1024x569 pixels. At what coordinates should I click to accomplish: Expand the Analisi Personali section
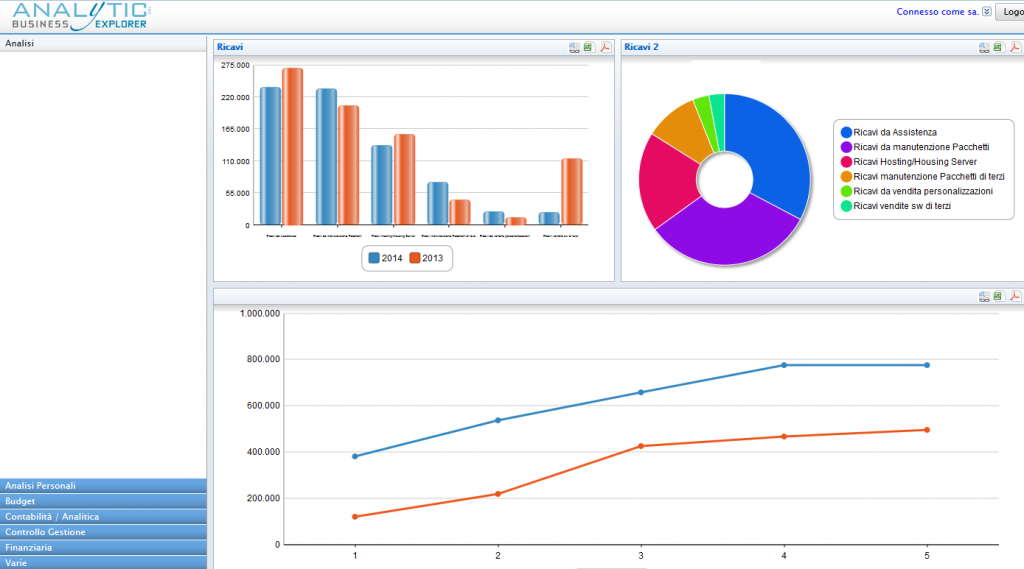tap(103, 485)
